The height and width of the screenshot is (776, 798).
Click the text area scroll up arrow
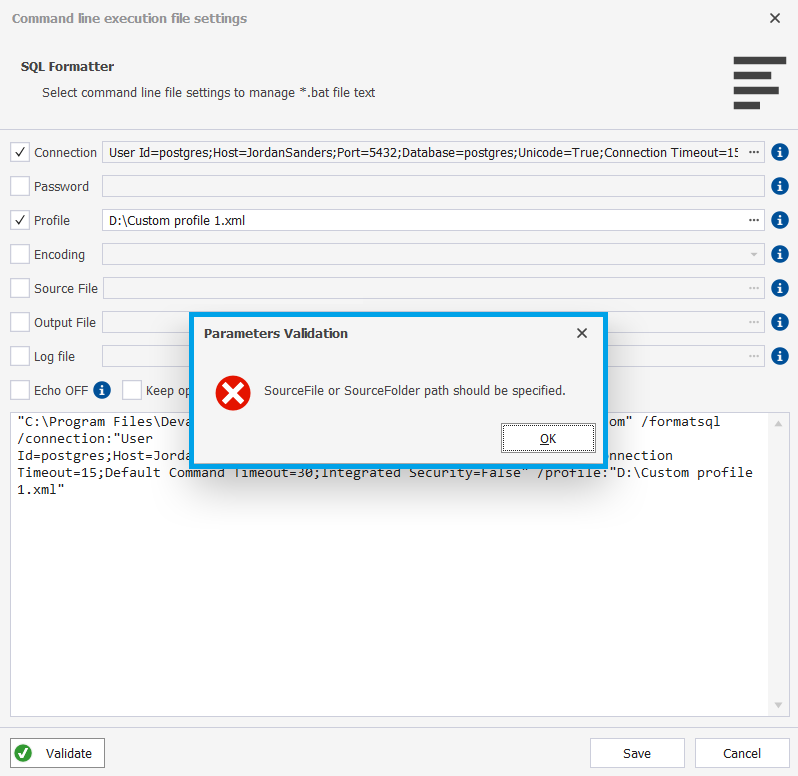coord(778,423)
